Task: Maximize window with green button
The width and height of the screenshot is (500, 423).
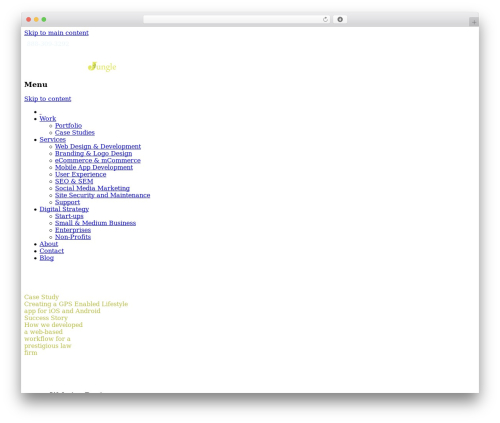Action: pos(44,19)
